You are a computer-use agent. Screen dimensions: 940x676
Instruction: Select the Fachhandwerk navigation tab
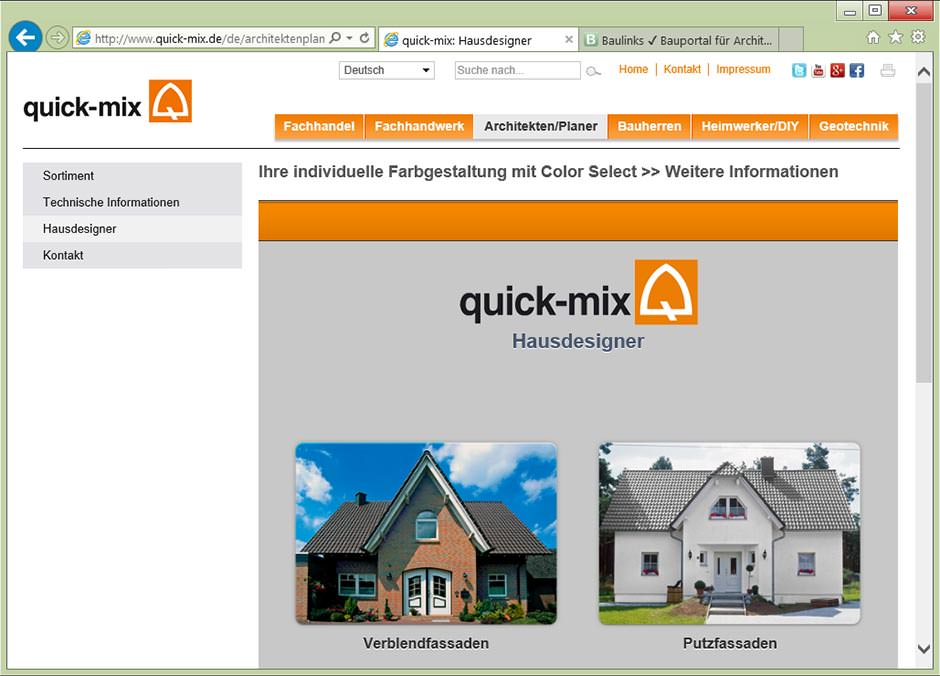[419, 126]
